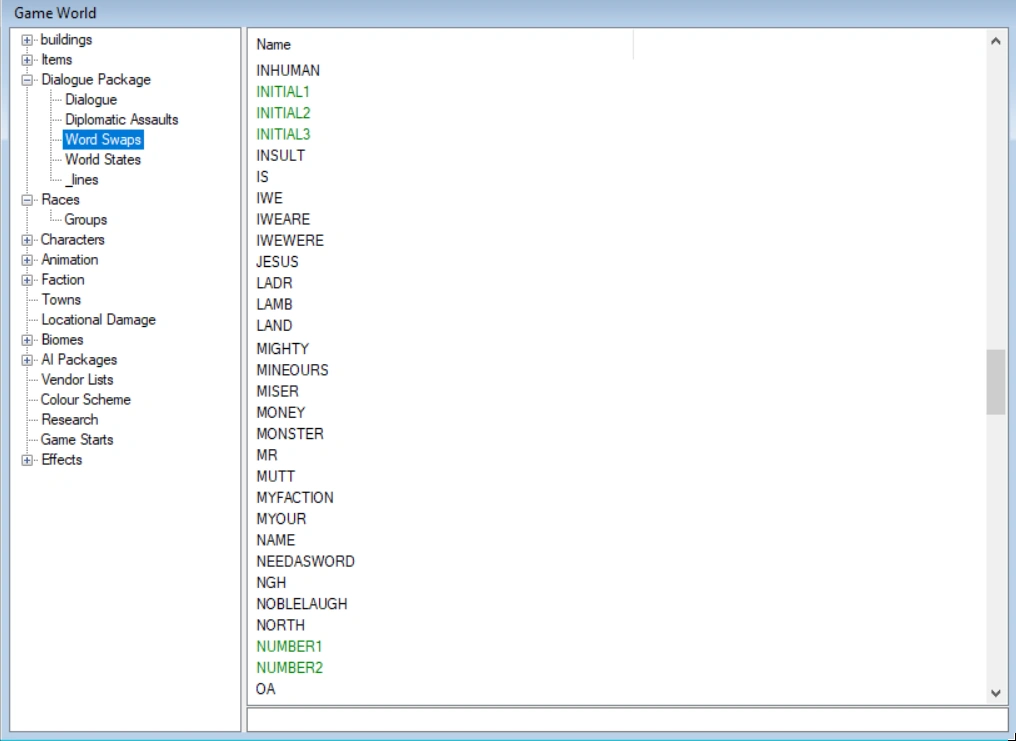1016x741 pixels.
Task: Expand the Biomes tree node
Action: click(x=27, y=340)
